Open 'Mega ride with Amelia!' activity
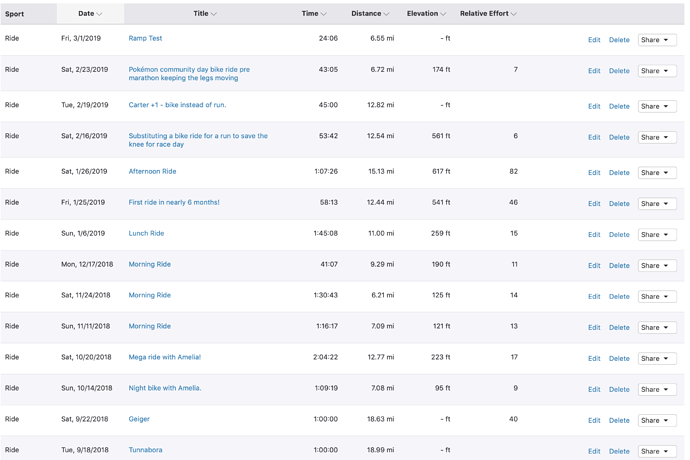This screenshot has height=460, width=690. [x=165, y=357]
